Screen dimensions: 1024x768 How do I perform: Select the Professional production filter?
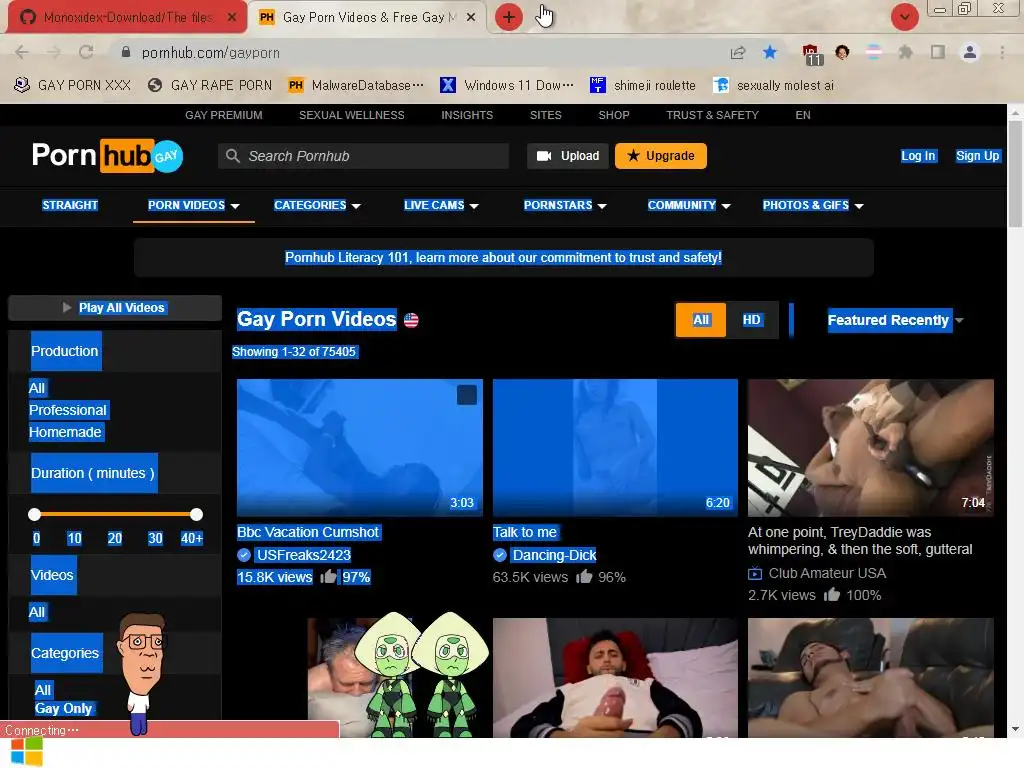click(x=68, y=410)
